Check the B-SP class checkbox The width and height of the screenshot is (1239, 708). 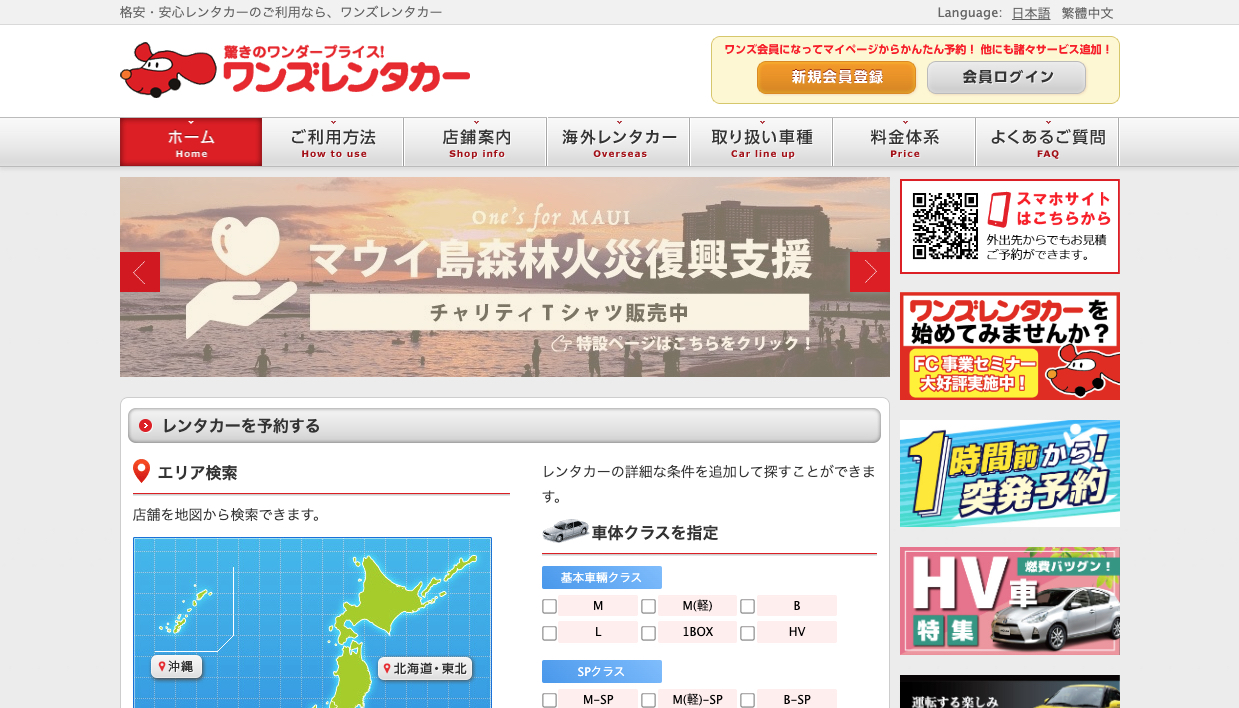747,700
